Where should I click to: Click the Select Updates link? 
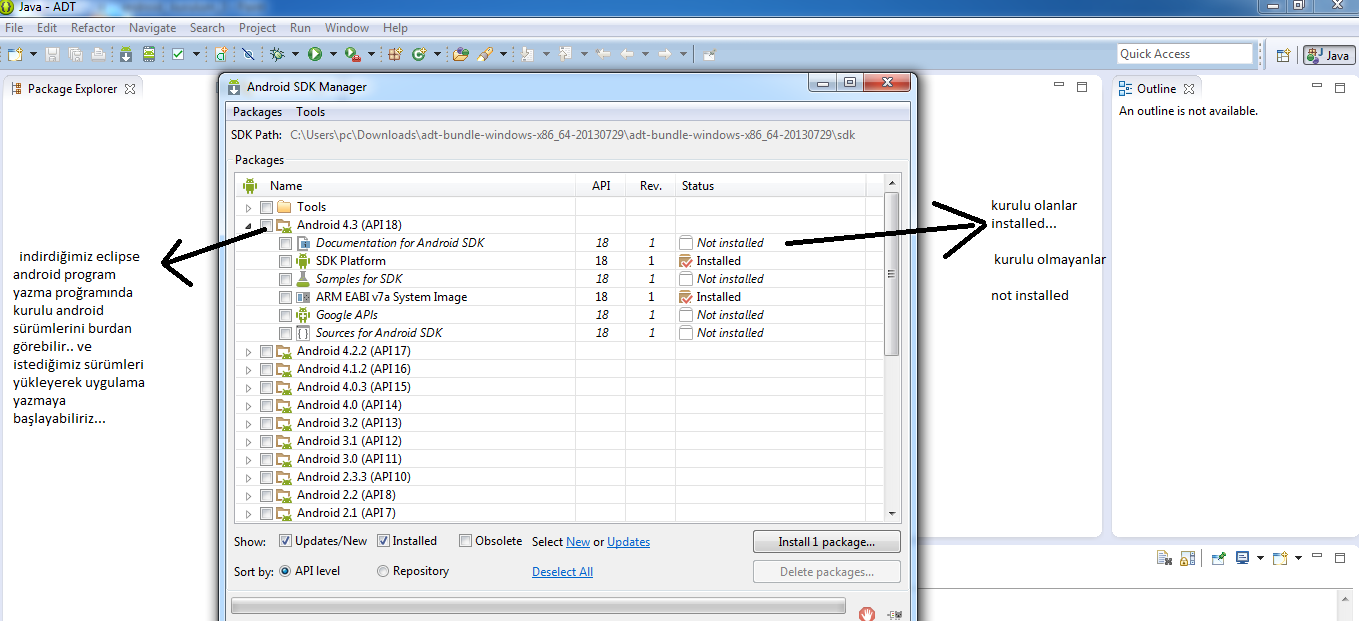(628, 542)
